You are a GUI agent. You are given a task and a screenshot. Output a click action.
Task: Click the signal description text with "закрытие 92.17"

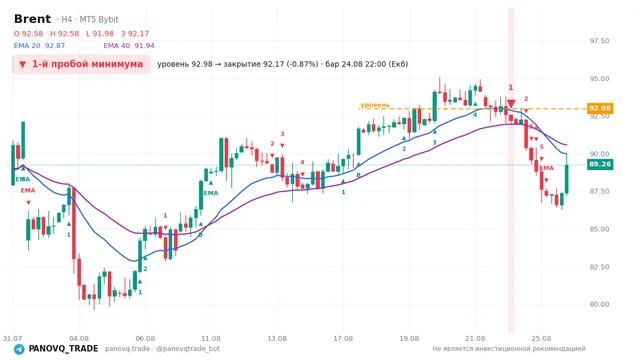[282, 64]
